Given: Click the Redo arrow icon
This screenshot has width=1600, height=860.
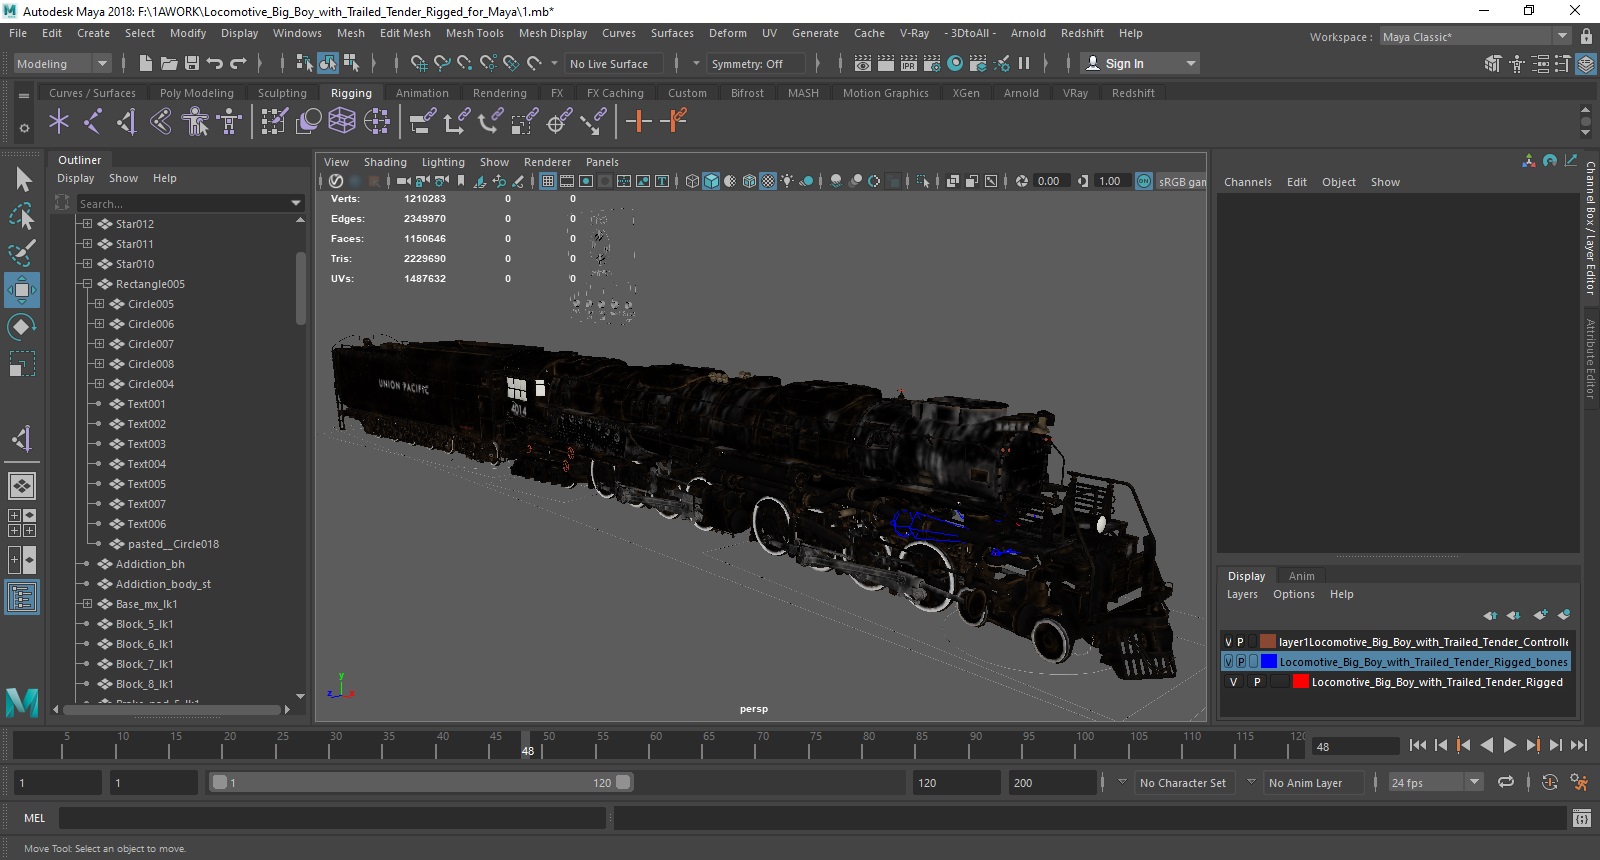Looking at the screenshot, I should pyautogui.click(x=238, y=63).
